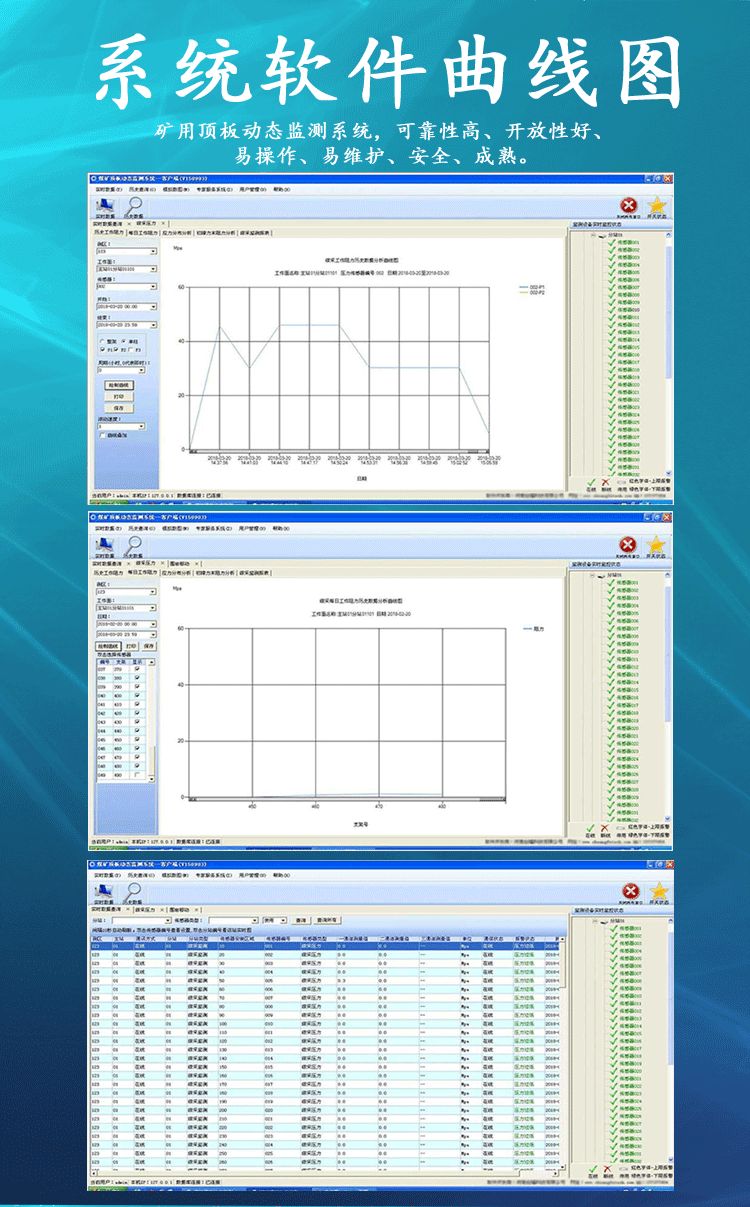Click the 保存 button in middle window

(x=149, y=646)
